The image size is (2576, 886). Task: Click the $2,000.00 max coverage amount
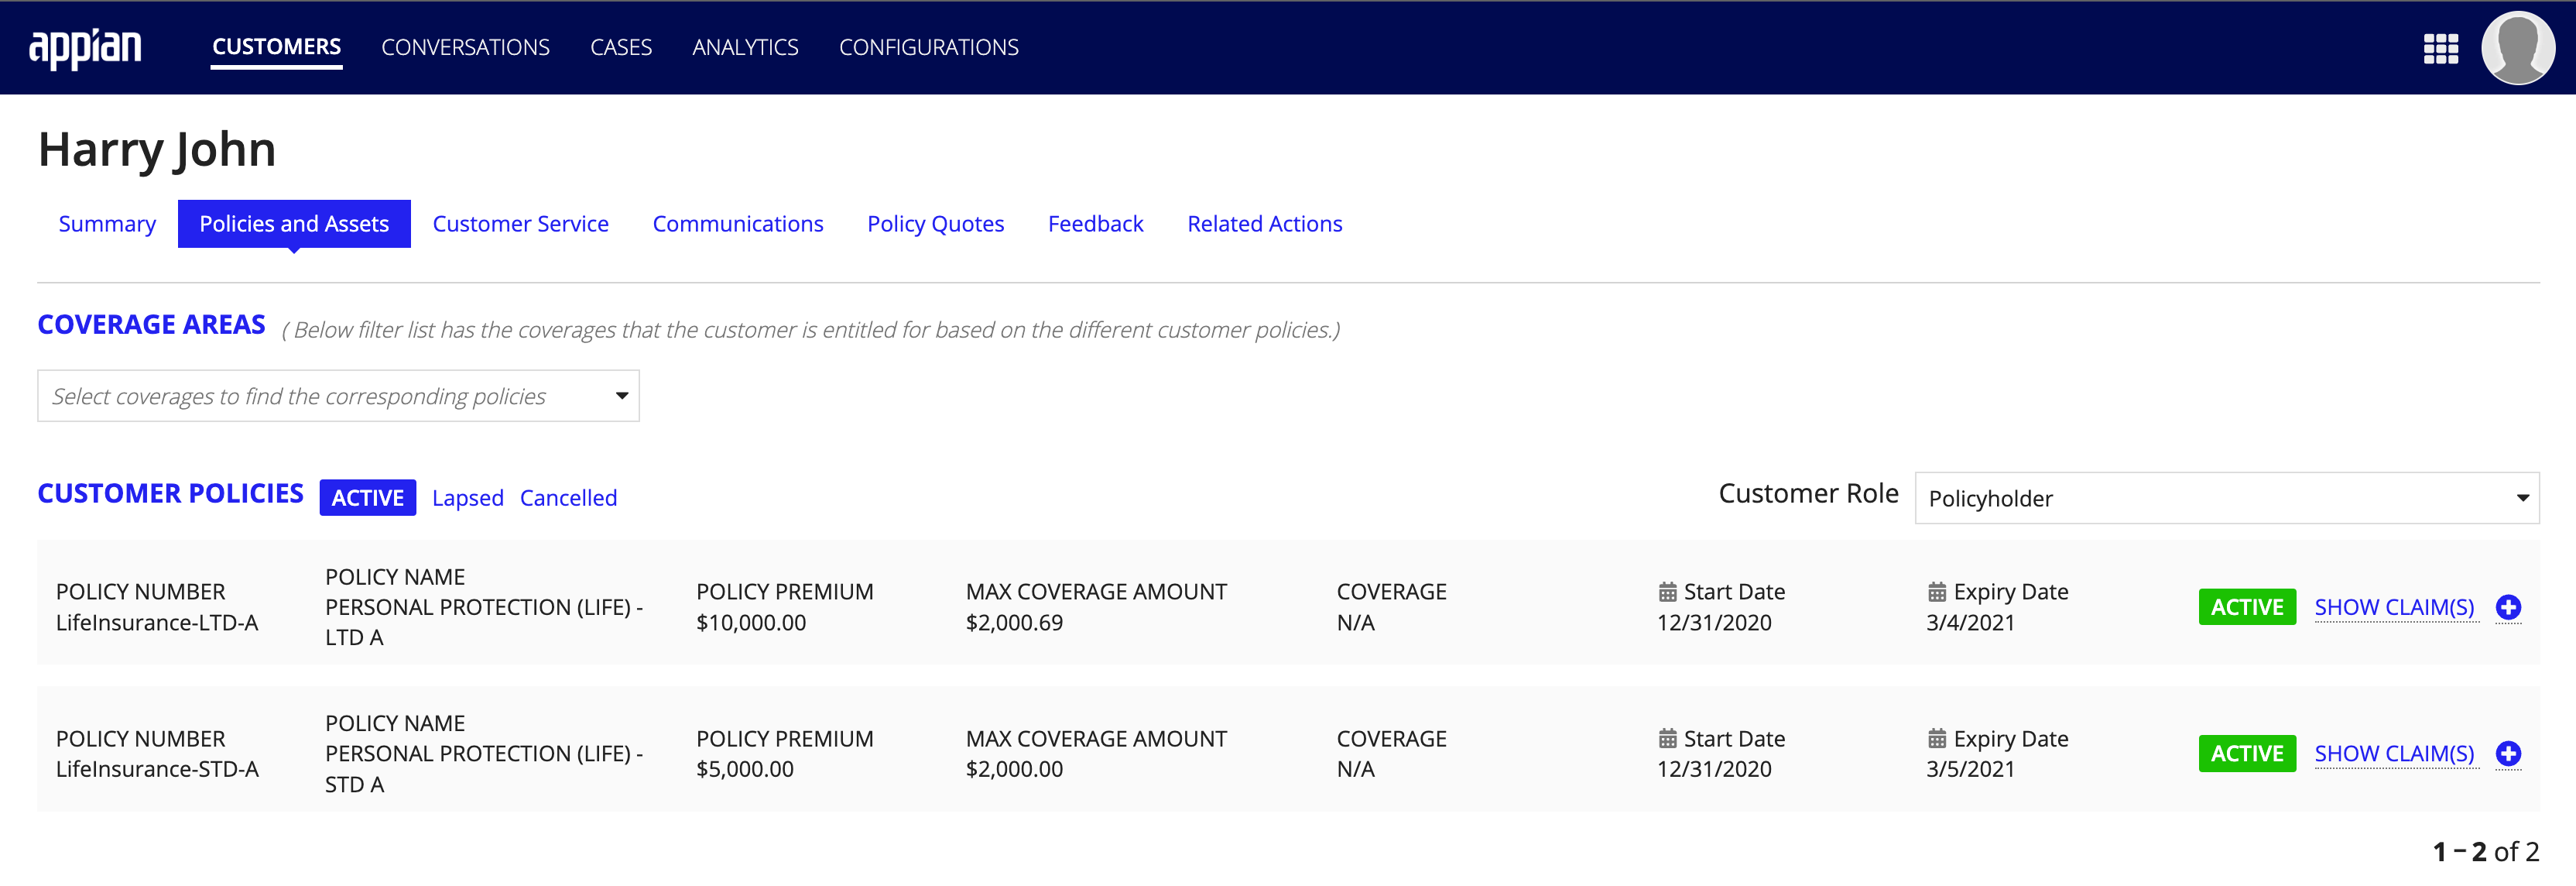pos(1014,769)
